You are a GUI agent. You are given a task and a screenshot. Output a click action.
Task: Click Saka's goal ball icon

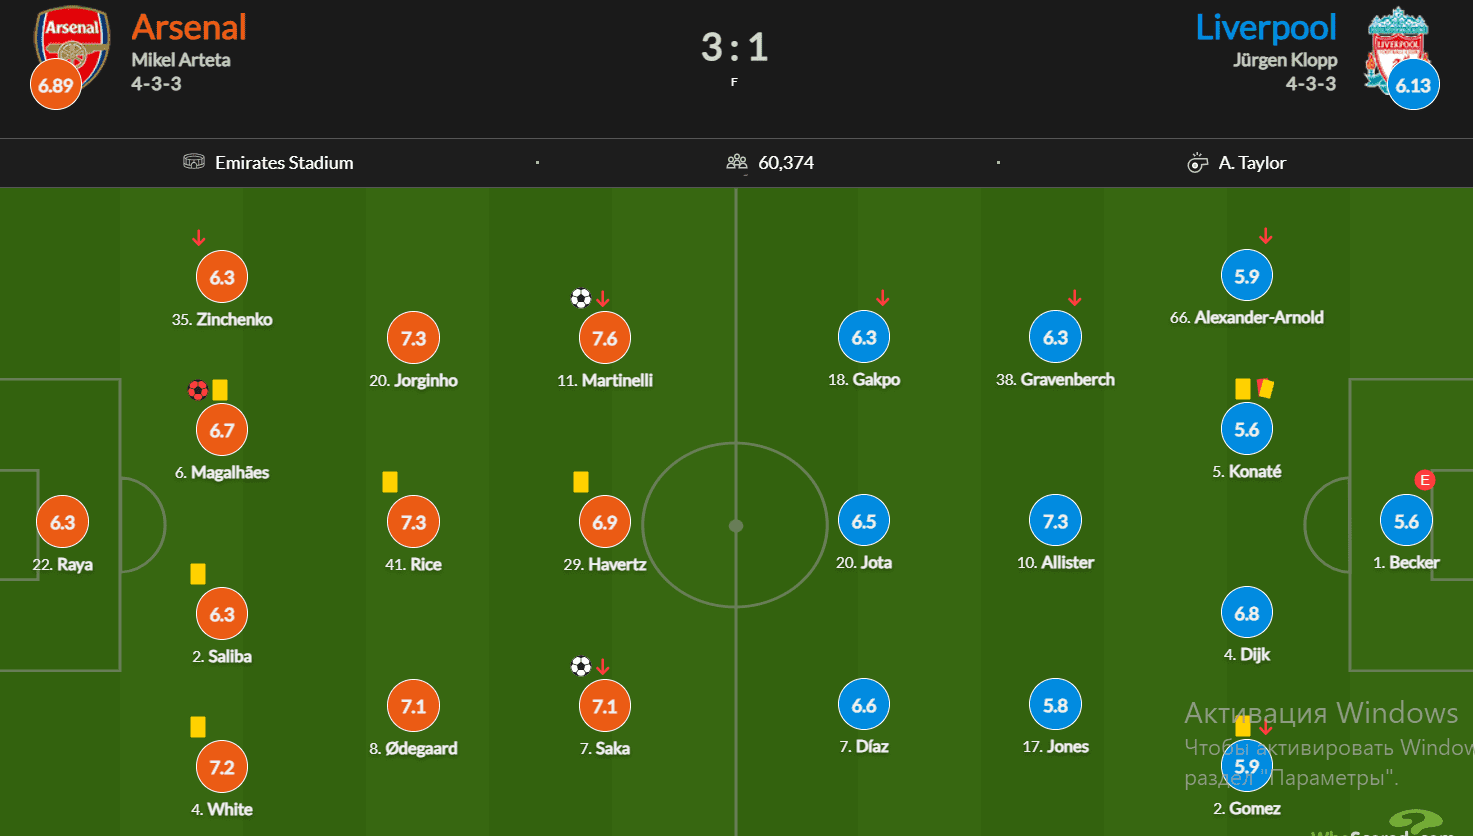[x=581, y=666]
